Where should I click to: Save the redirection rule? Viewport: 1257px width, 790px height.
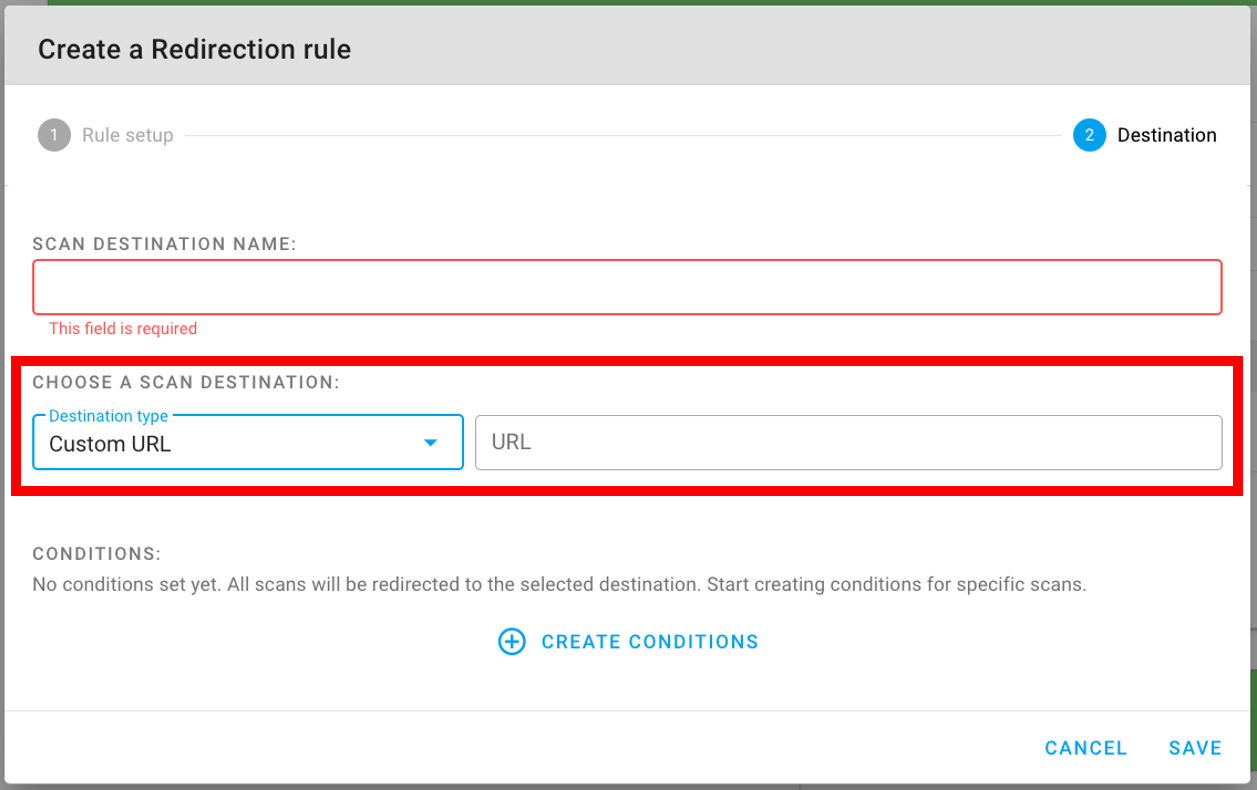pyautogui.click(x=1195, y=748)
